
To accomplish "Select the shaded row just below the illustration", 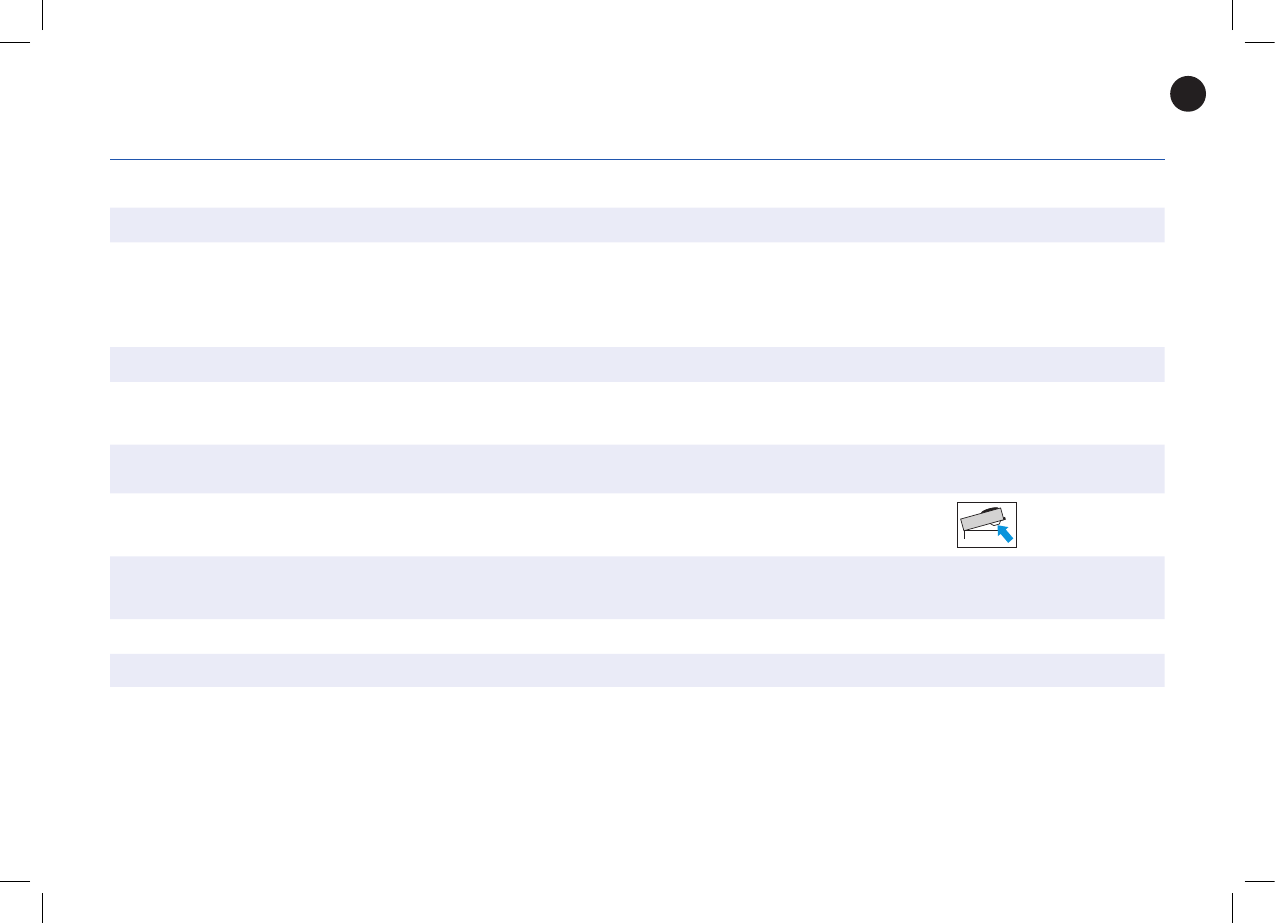I will [636, 587].
